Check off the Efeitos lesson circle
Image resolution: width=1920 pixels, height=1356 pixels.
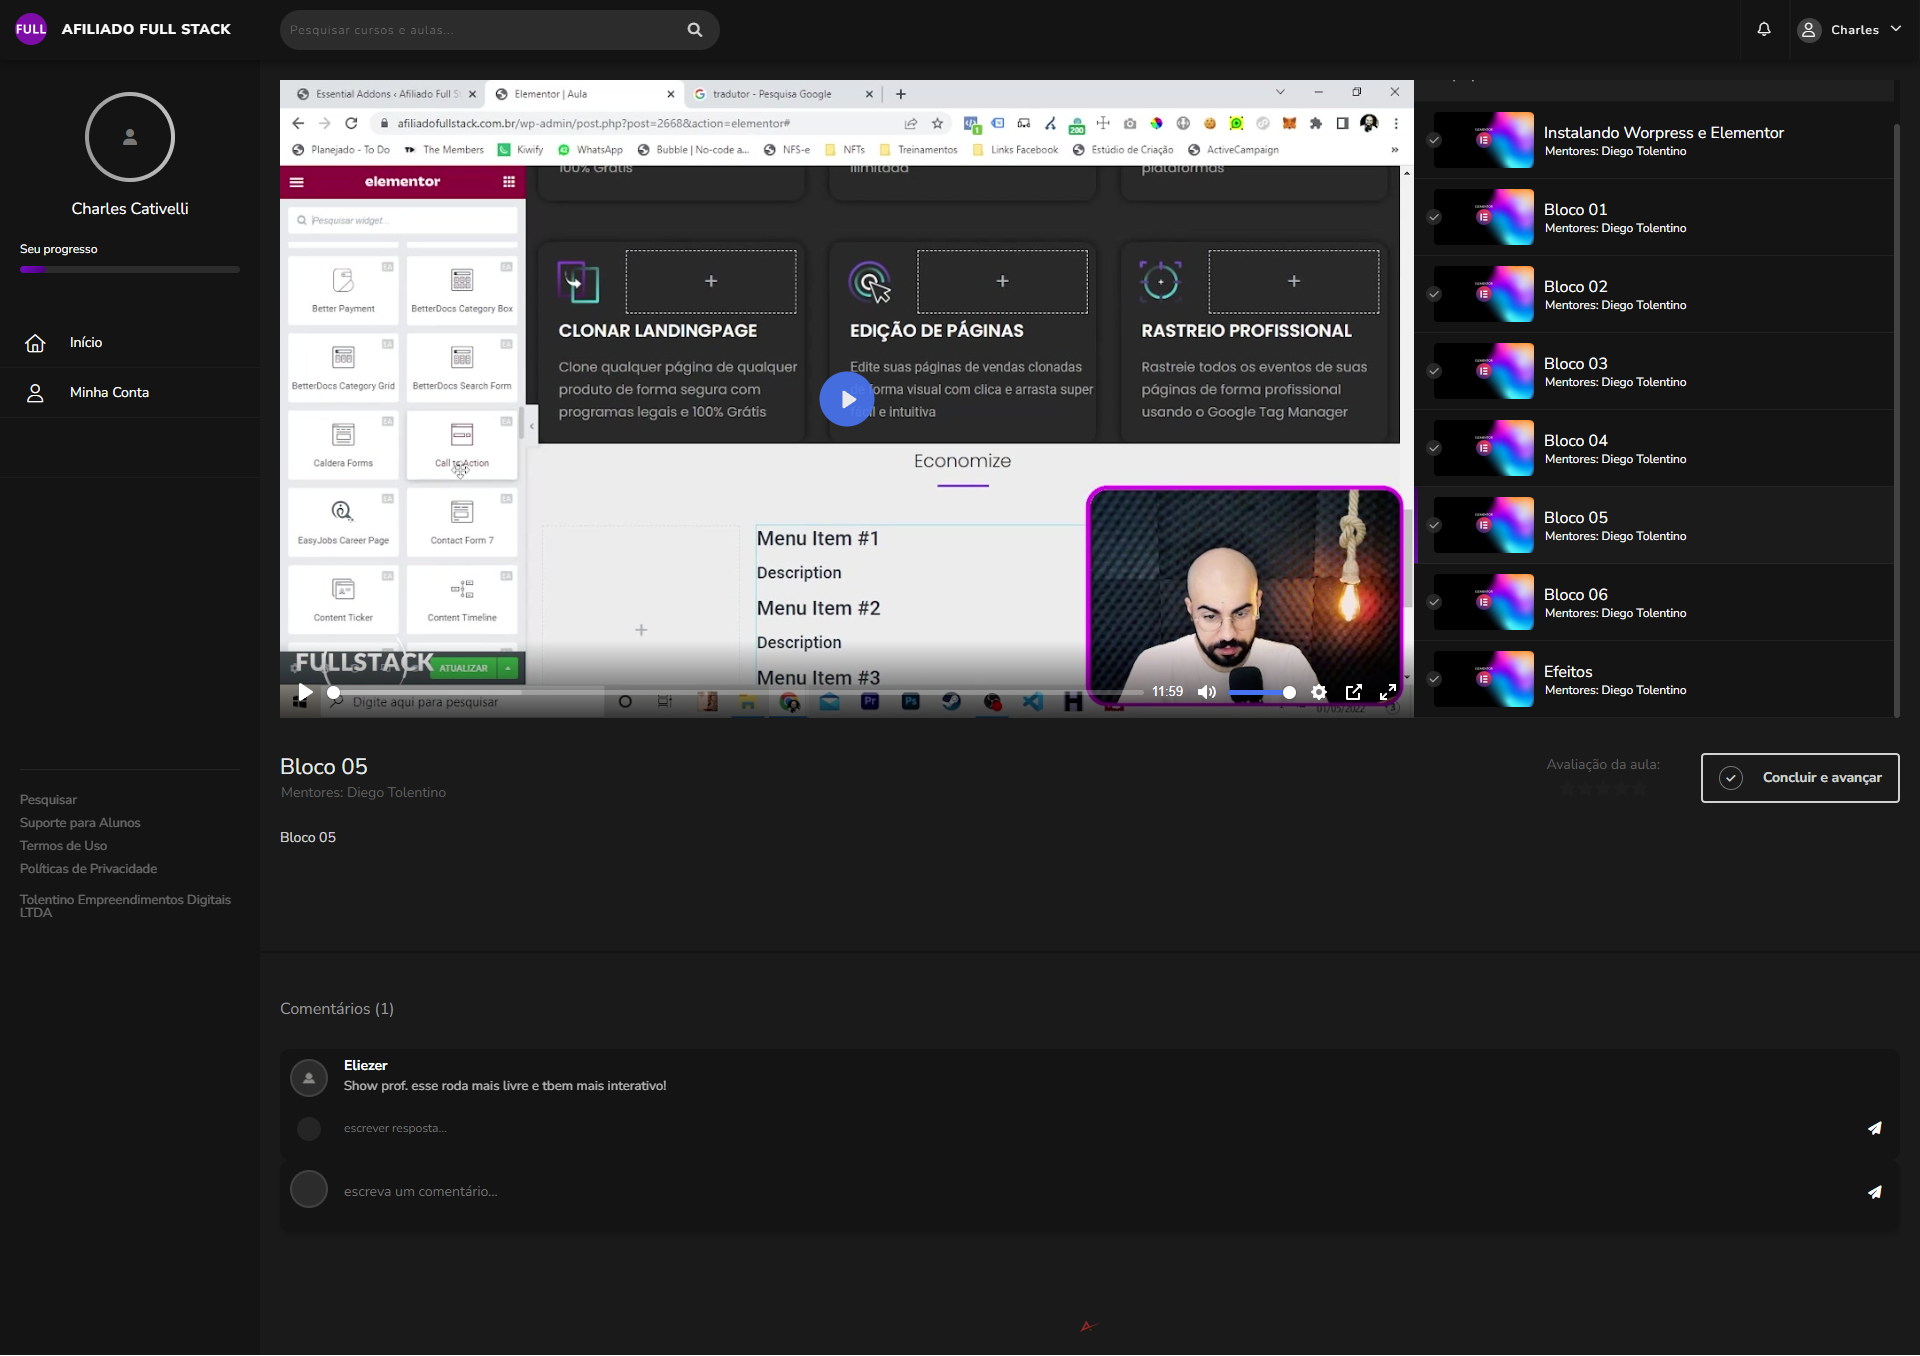[x=1434, y=679]
